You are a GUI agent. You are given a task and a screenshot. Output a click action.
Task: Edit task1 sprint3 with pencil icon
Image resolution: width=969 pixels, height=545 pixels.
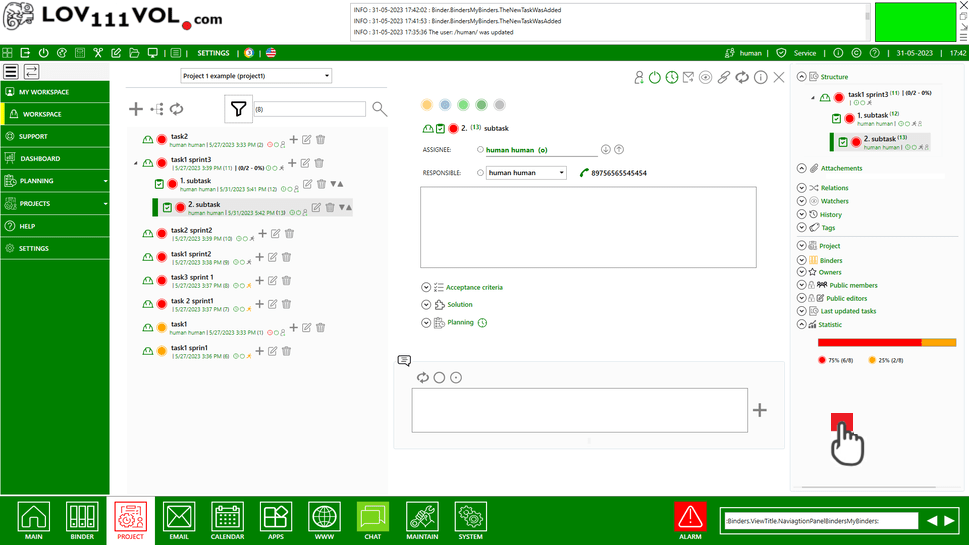305,163
